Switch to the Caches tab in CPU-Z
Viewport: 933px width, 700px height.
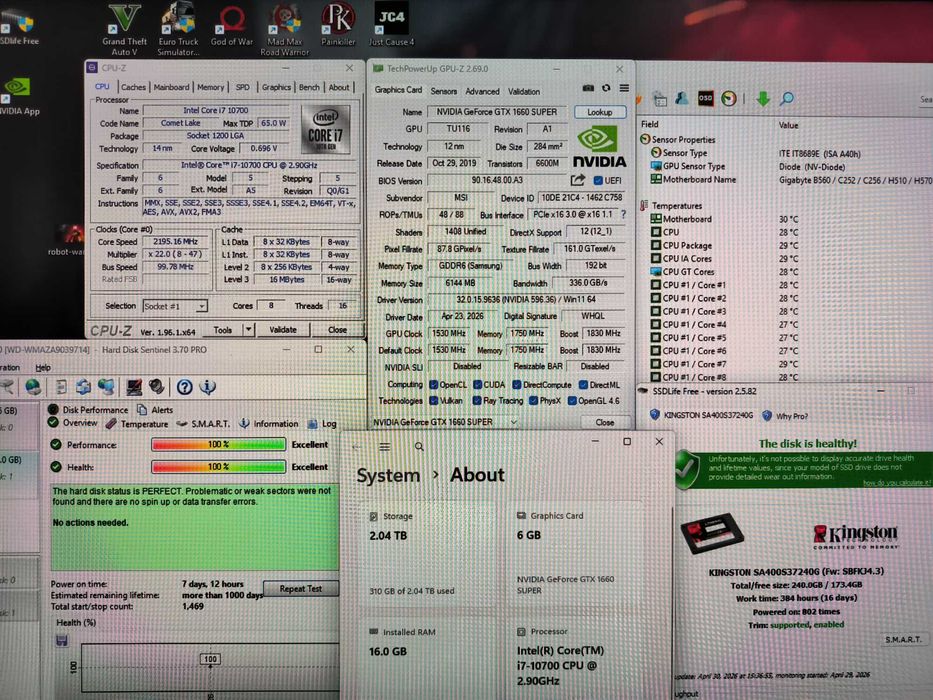click(x=133, y=87)
